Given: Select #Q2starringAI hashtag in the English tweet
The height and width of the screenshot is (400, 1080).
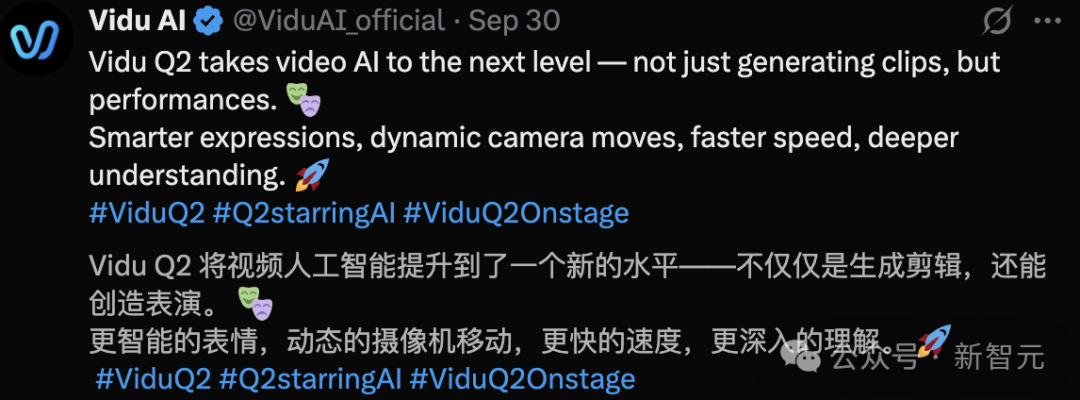Looking at the screenshot, I should point(308,213).
